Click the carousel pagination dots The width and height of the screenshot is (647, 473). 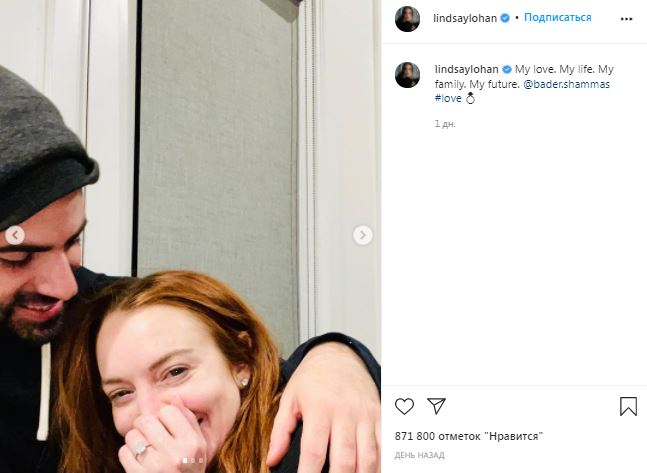tap(189, 460)
